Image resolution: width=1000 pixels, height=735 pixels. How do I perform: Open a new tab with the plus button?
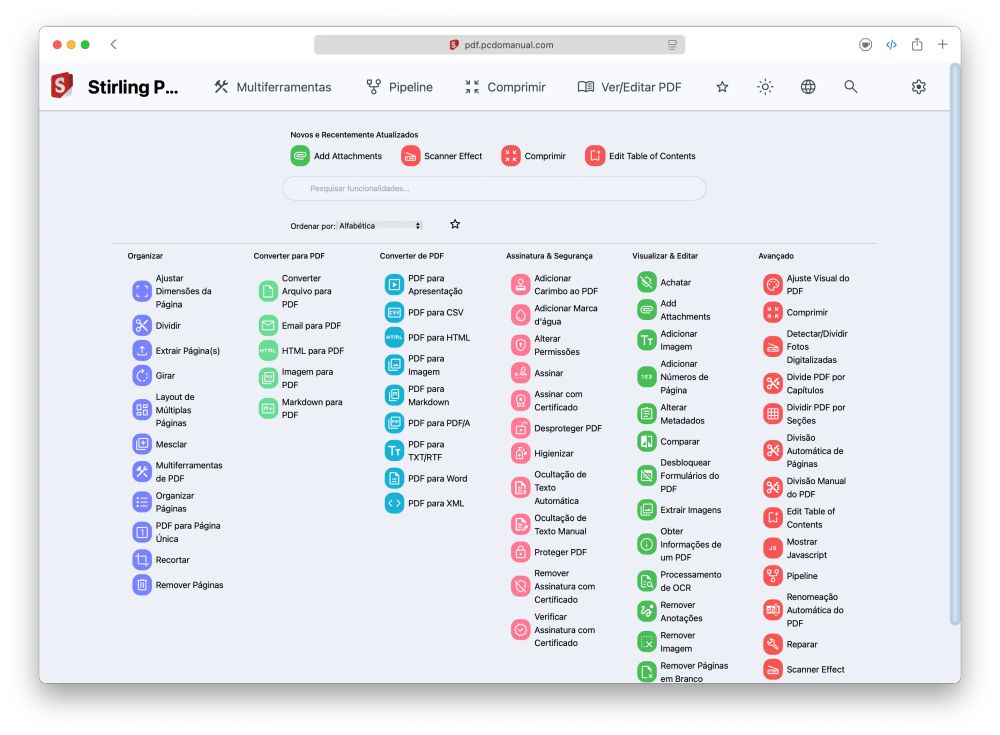point(942,44)
